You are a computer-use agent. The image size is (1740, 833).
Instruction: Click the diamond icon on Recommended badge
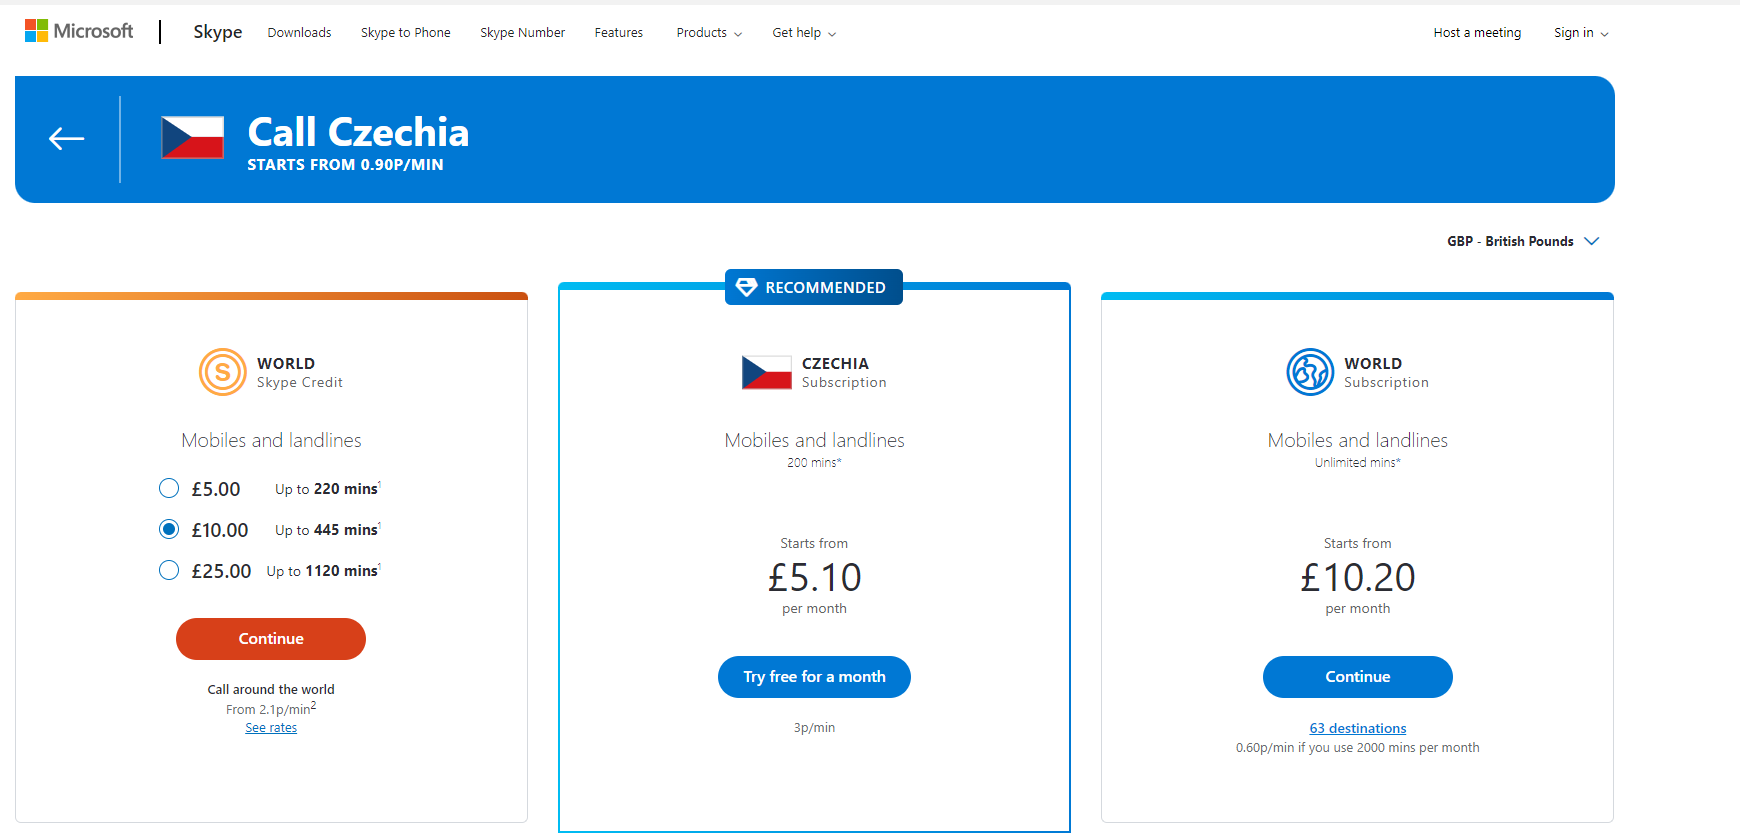[x=746, y=287]
